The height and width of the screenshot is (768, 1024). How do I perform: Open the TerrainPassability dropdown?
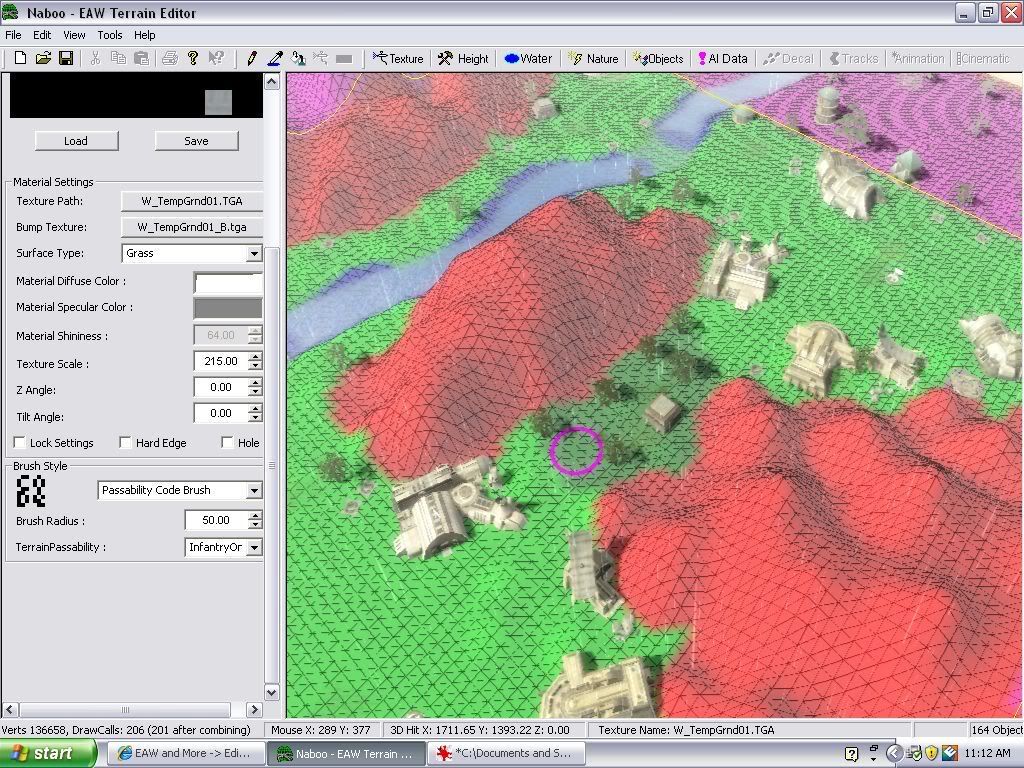254,547
